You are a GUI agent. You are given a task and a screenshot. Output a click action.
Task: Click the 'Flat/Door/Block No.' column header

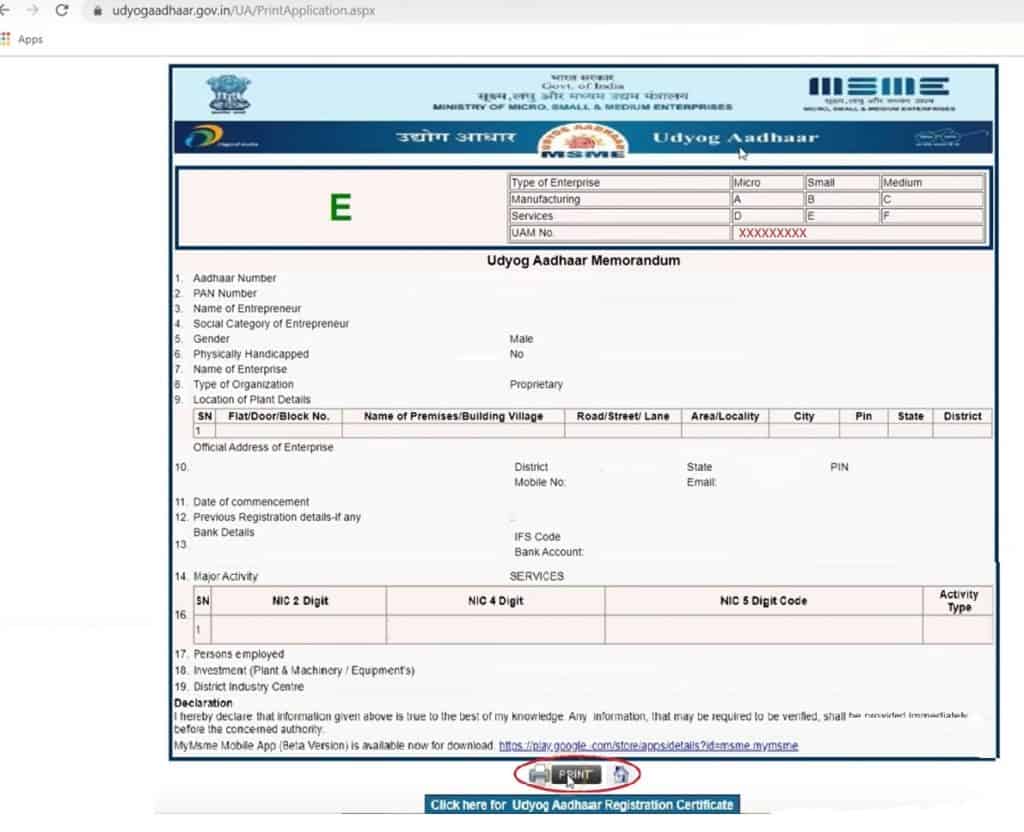pyautogui.click(x=279, y=417)
